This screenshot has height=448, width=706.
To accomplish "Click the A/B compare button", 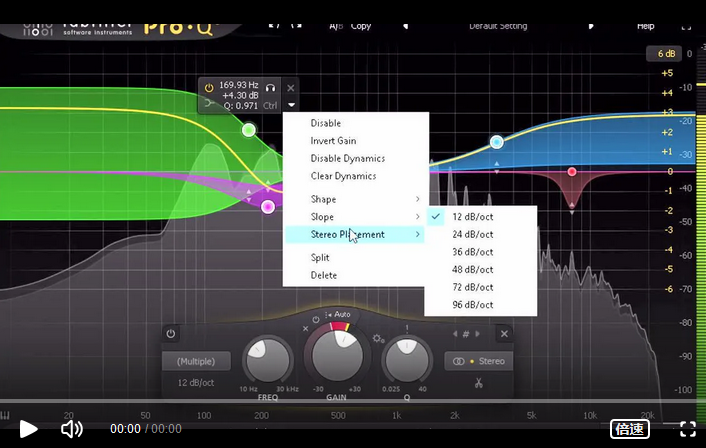I will (x=336, y=26).
